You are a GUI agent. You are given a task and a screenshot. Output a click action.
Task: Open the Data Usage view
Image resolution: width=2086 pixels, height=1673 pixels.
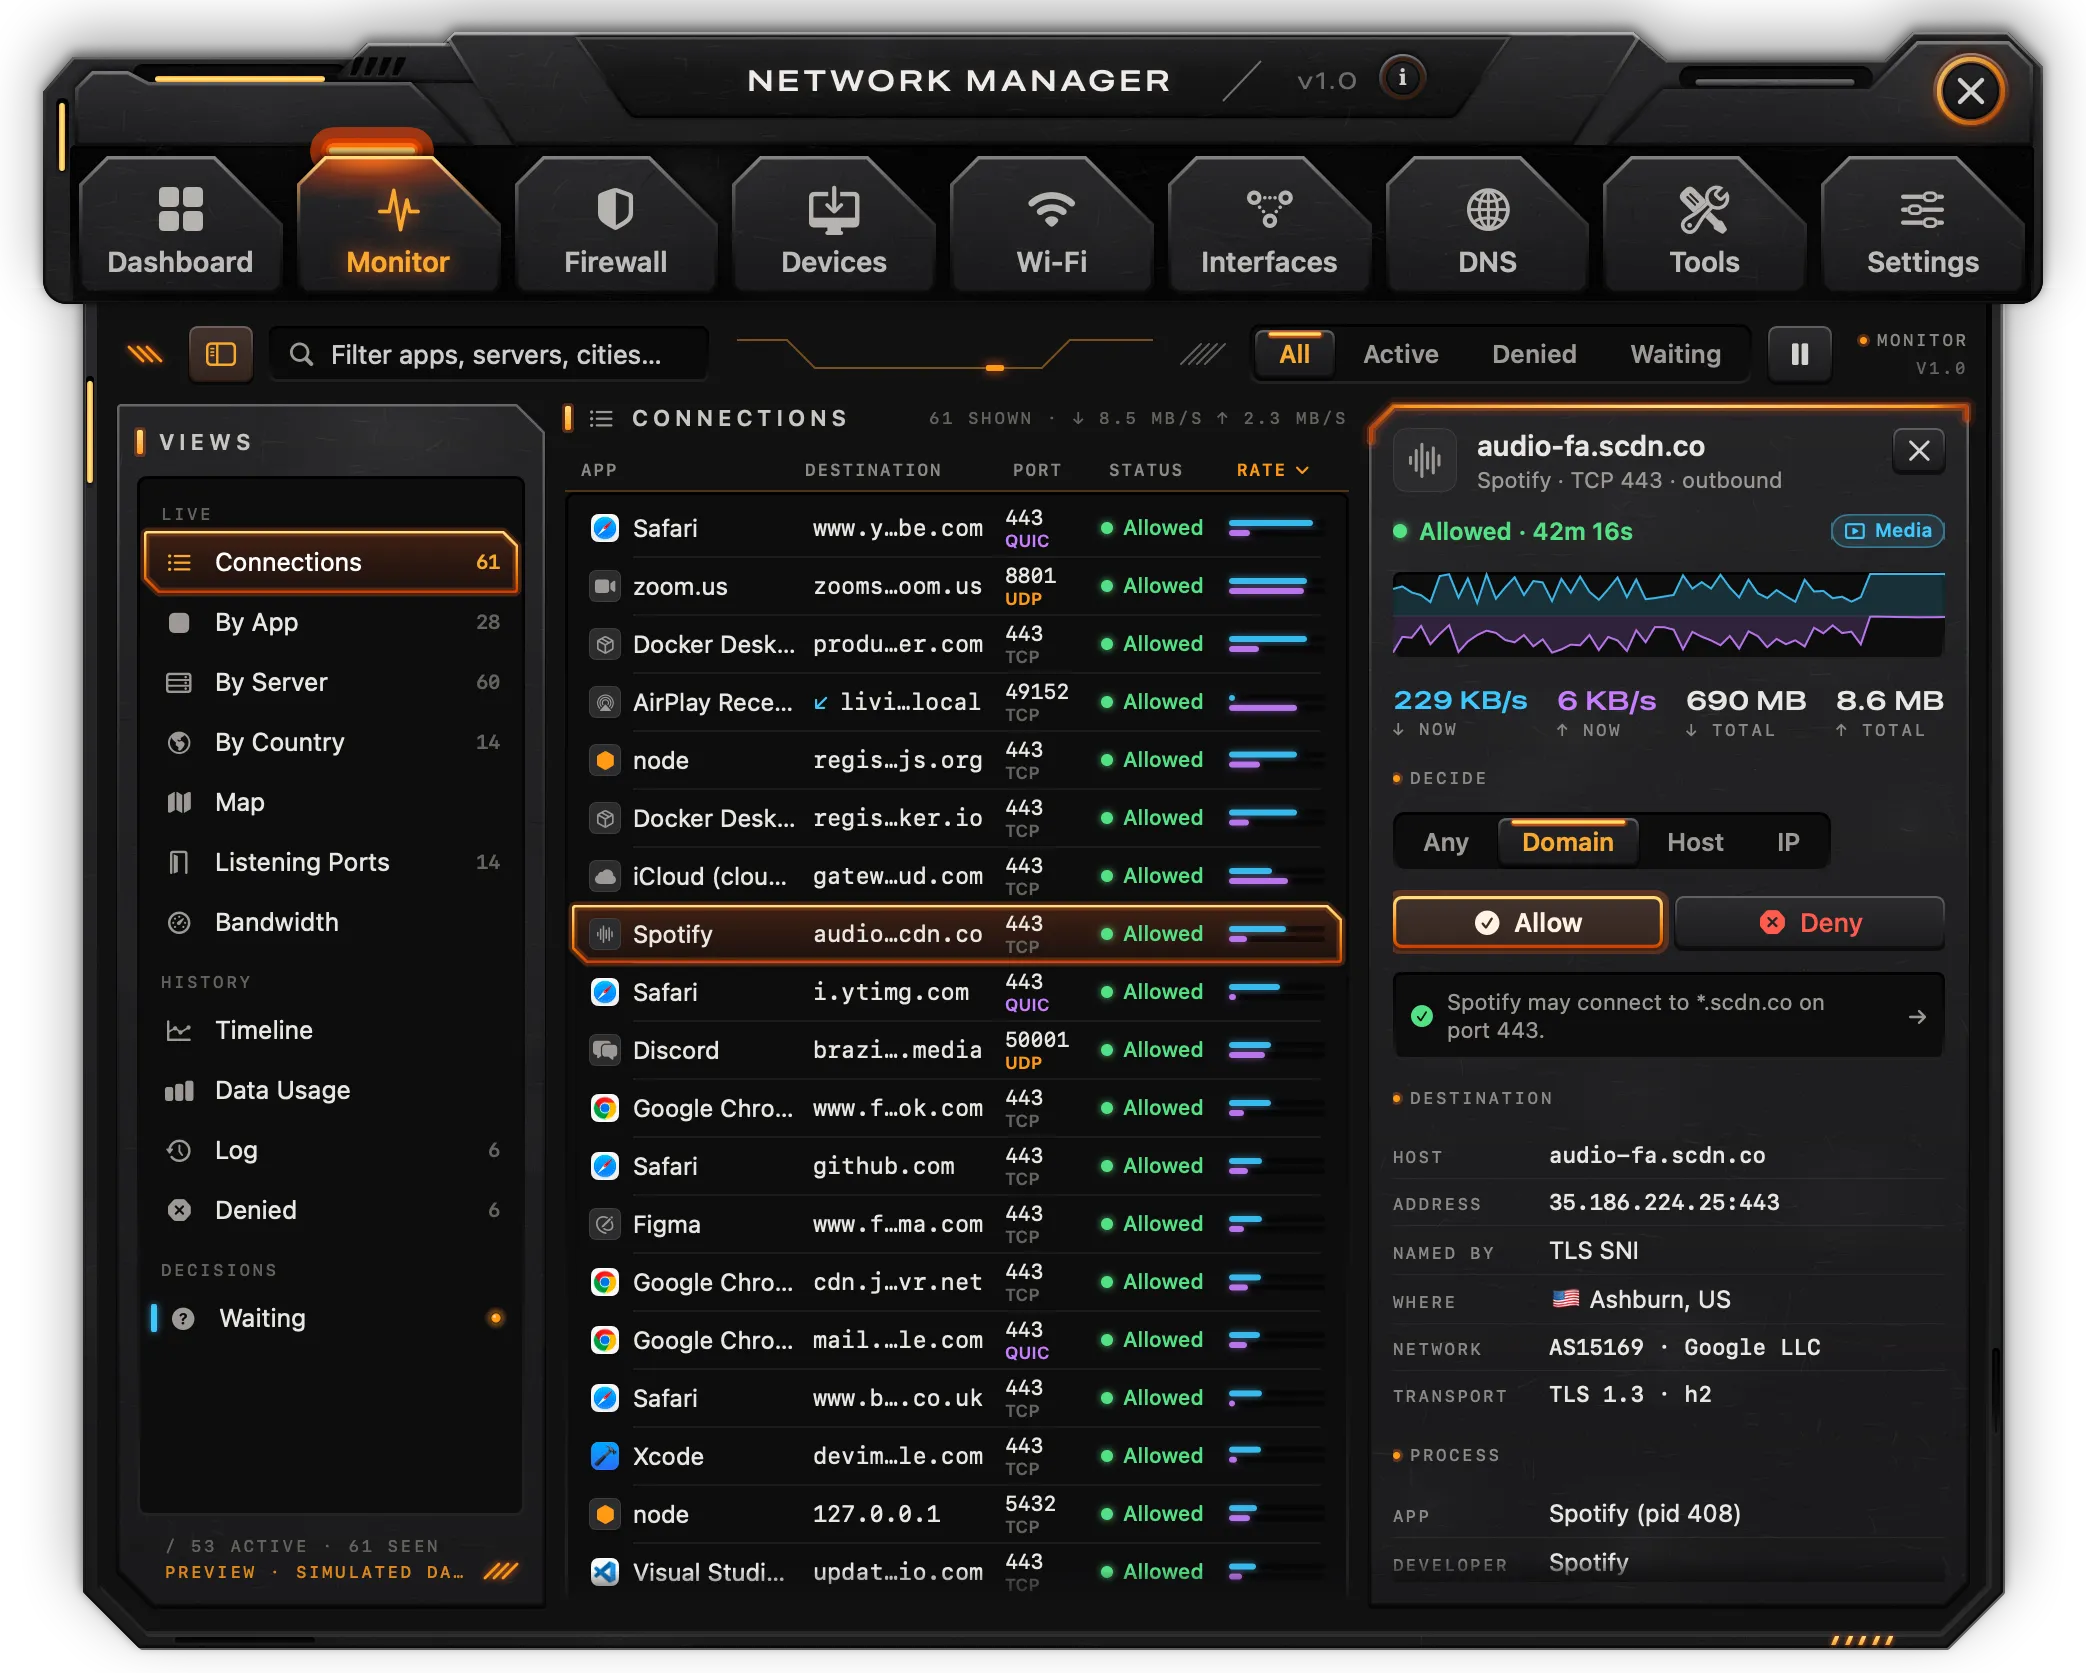click(331, 1090)
